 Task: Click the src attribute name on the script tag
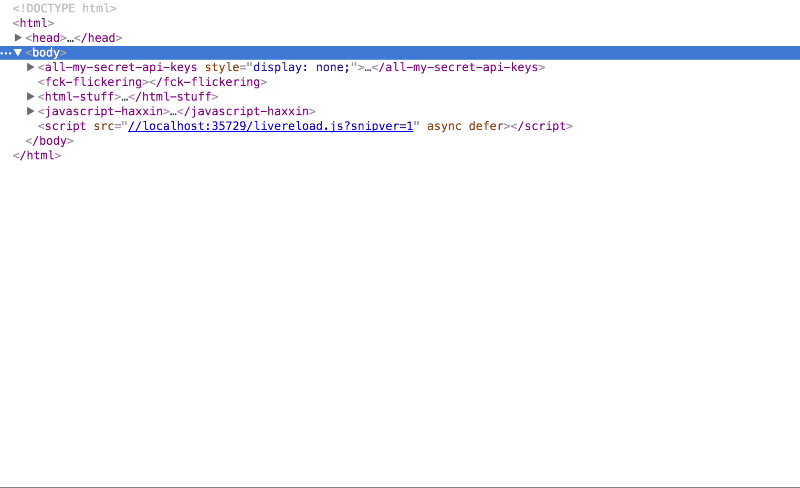pyautogui.click(x=104, y=126)
